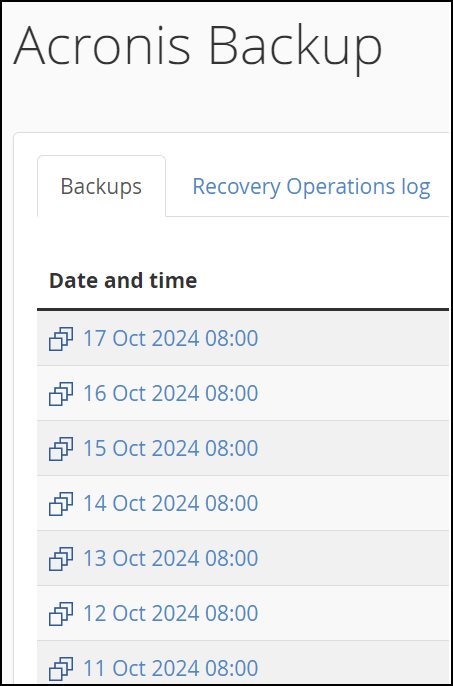Click the backup icon beside 12 Oct 2024

(61, 614)
